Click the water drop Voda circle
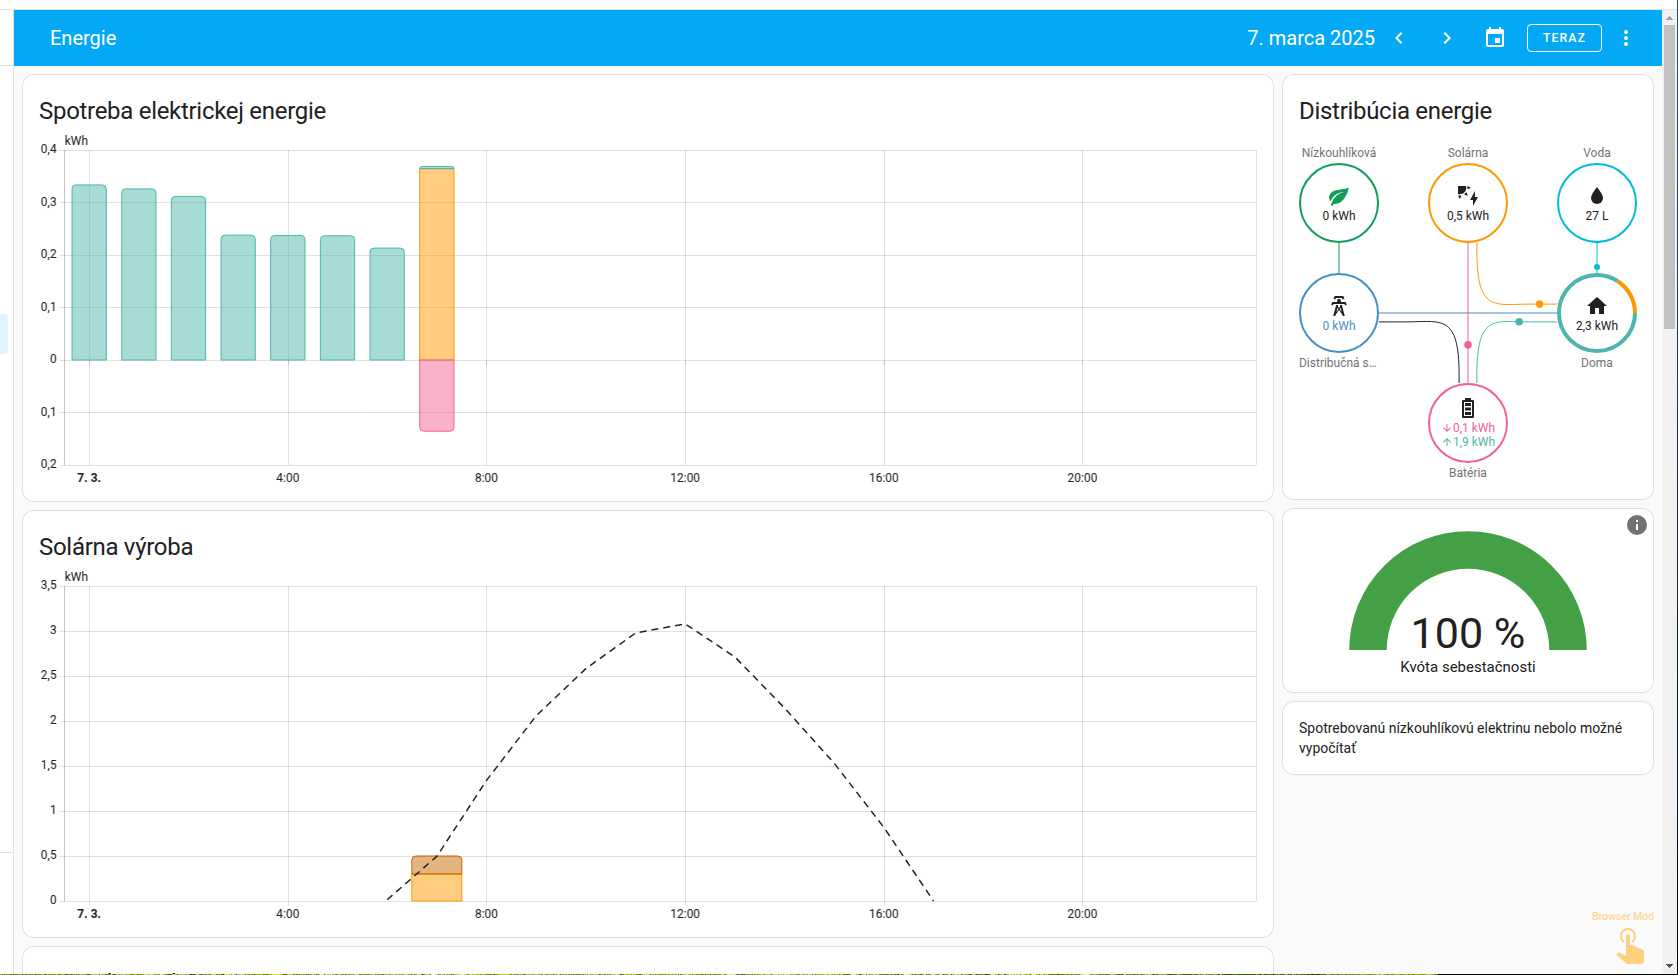This screenshot has height=975, width=1678. [1596, 203]
